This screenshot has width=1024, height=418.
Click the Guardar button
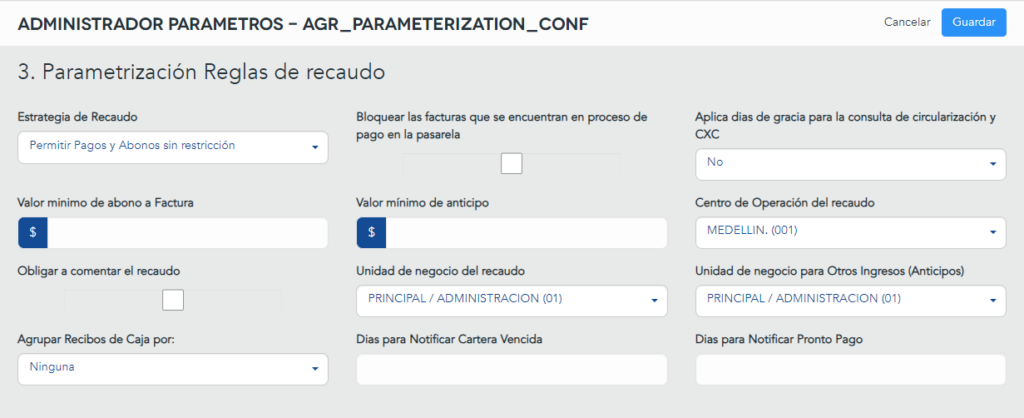coord(974,22)
